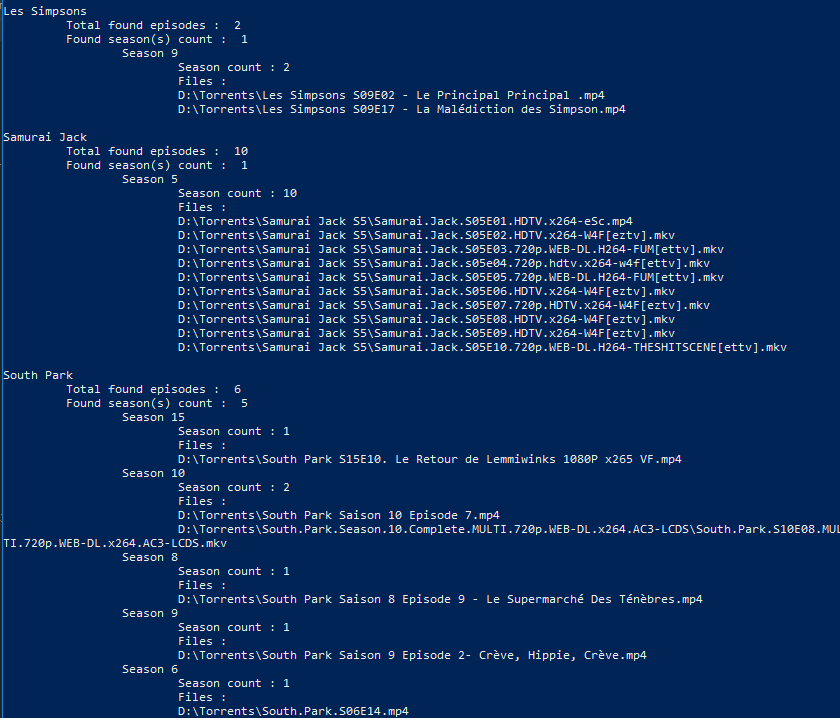
Task: Click 'Total found episodes : 6' line
Action: point(153,390)
